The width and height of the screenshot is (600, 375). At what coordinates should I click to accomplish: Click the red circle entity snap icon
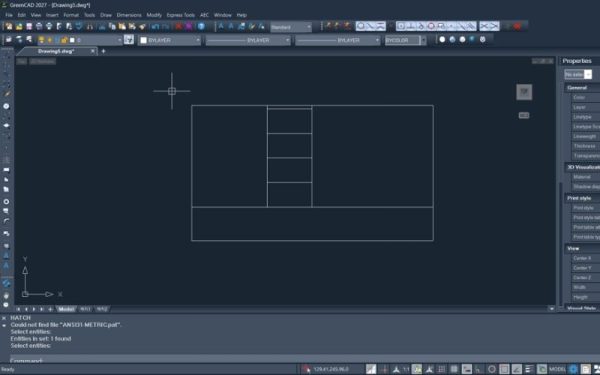[x=431, y=26]
